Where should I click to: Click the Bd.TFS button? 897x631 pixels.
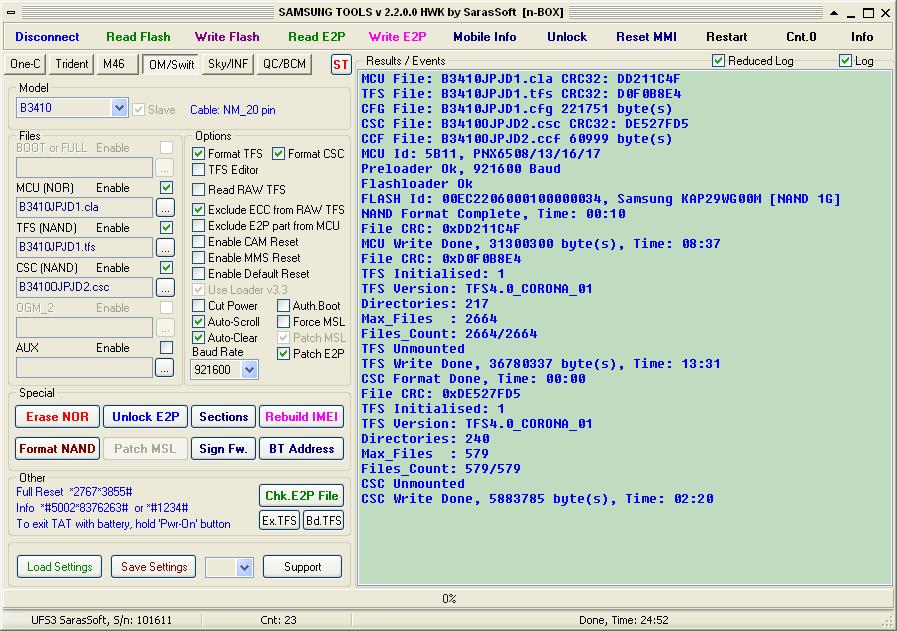pos(323,521)
